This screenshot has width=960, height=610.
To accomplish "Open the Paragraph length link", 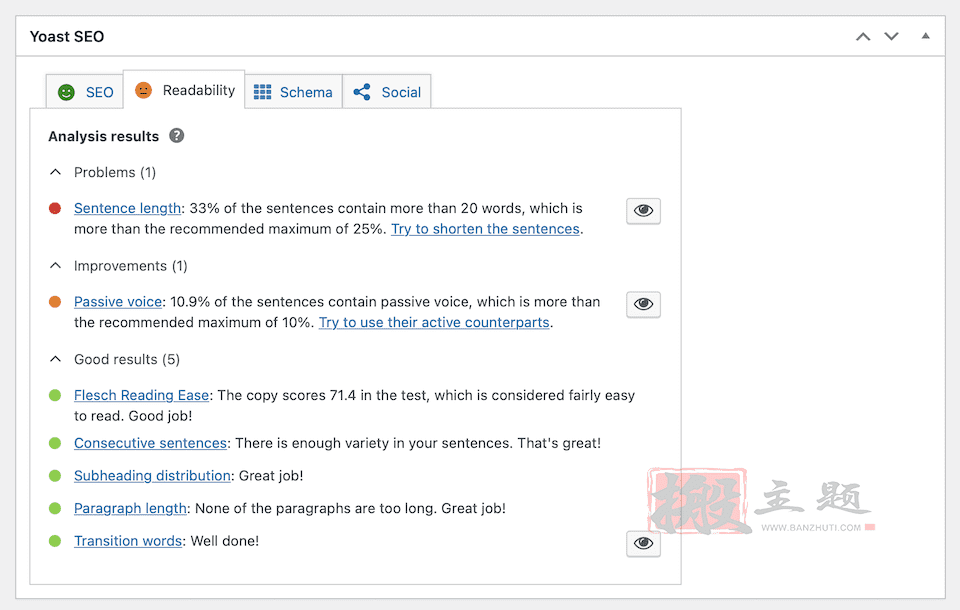I will (130, 508).
